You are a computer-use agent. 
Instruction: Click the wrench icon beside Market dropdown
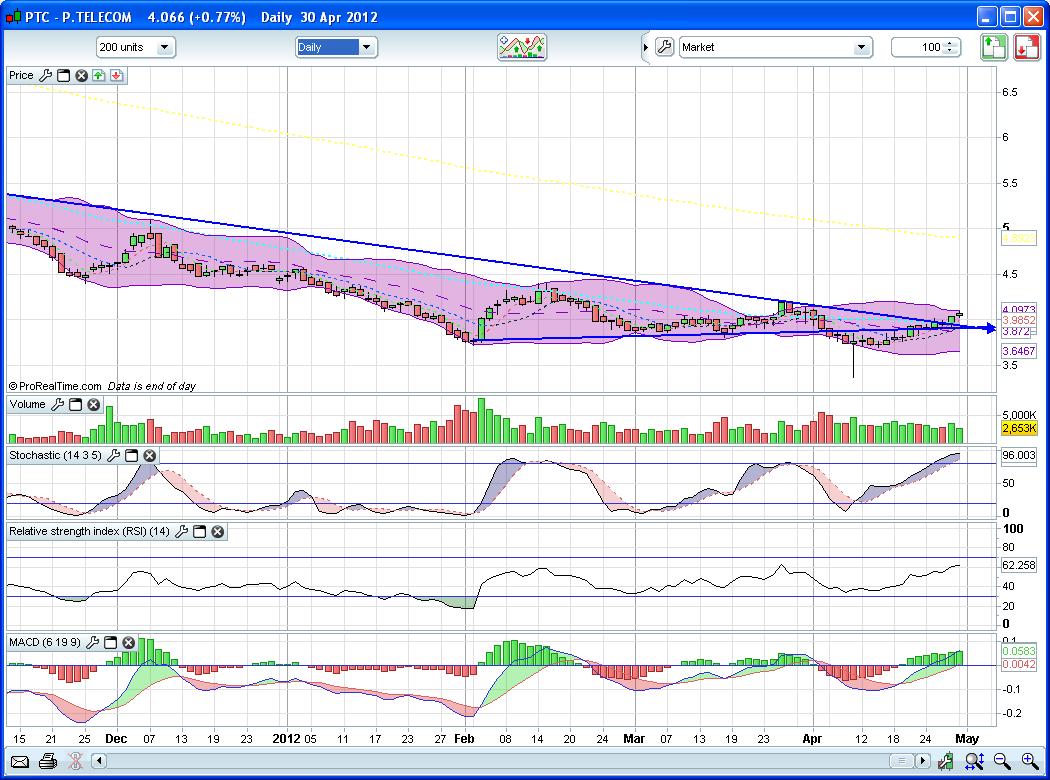pos(664,47)
